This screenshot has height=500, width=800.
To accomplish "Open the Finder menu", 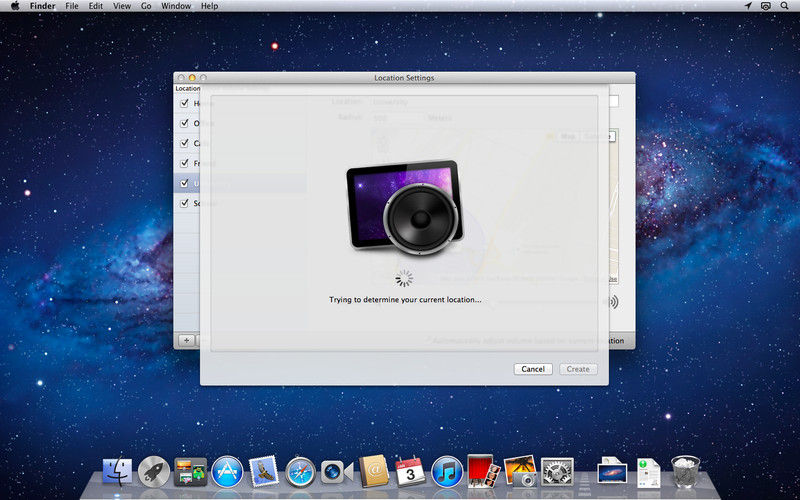I will pyautogui.click(x=43, y=6).
